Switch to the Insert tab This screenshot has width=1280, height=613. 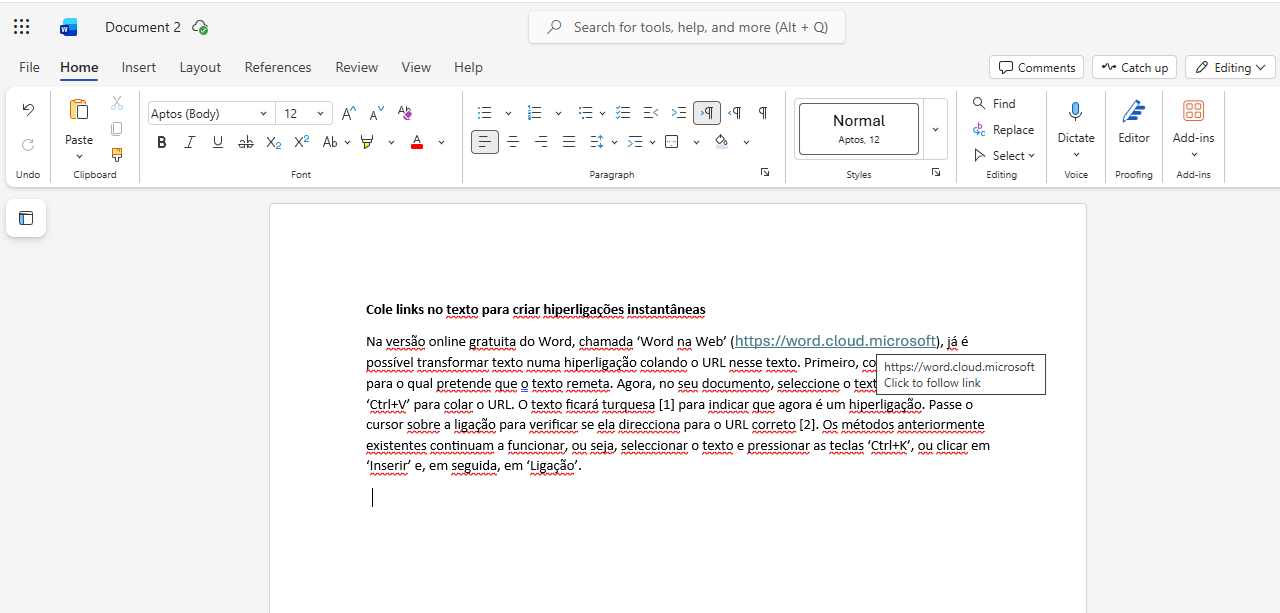(139, 67)
